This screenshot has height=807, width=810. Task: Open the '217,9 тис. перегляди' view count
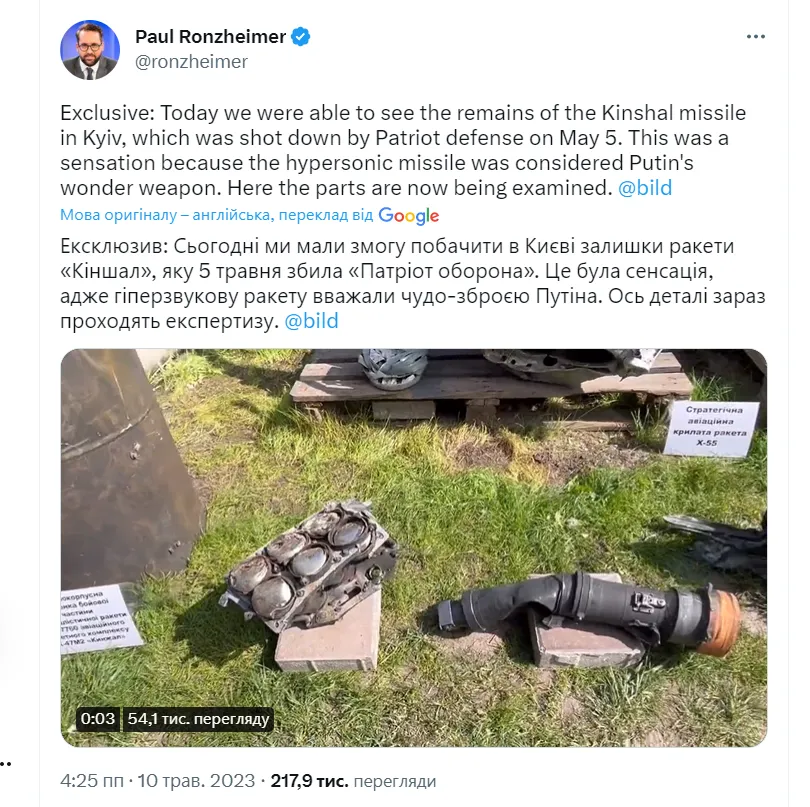coord(353,781)
